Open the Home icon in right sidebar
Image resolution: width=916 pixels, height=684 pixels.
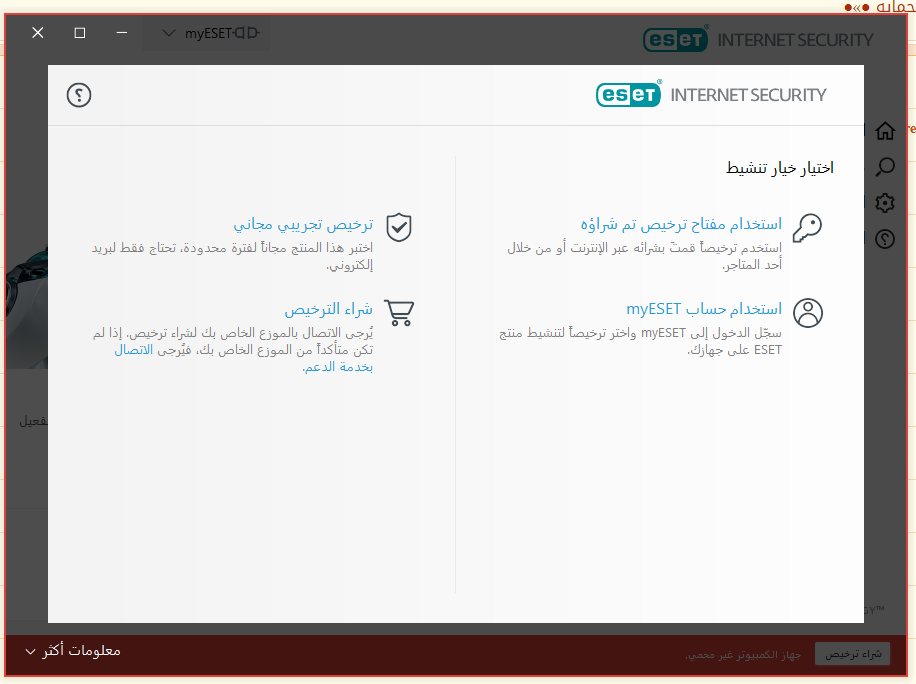(885, 130)
